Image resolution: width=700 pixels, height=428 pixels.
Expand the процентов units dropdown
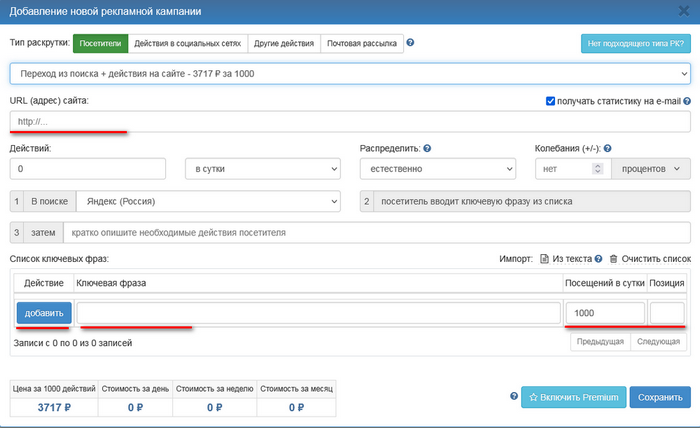click(650, 169)
